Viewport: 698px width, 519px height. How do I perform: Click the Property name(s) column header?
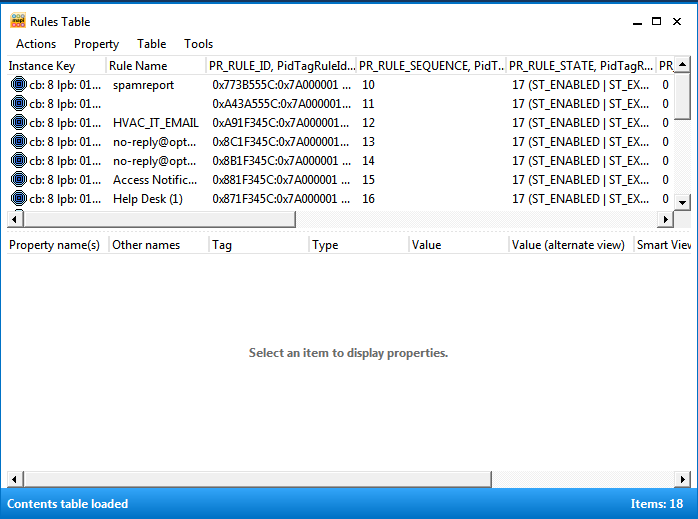57,245
